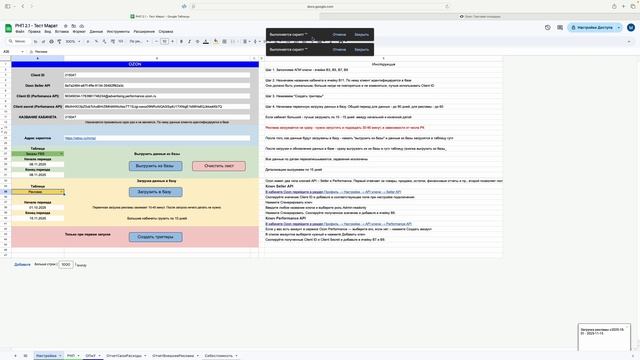Click the Загрузить в базу button
Image resolution: width=640 pixels, height=360 pixels.
coord(156,192)
